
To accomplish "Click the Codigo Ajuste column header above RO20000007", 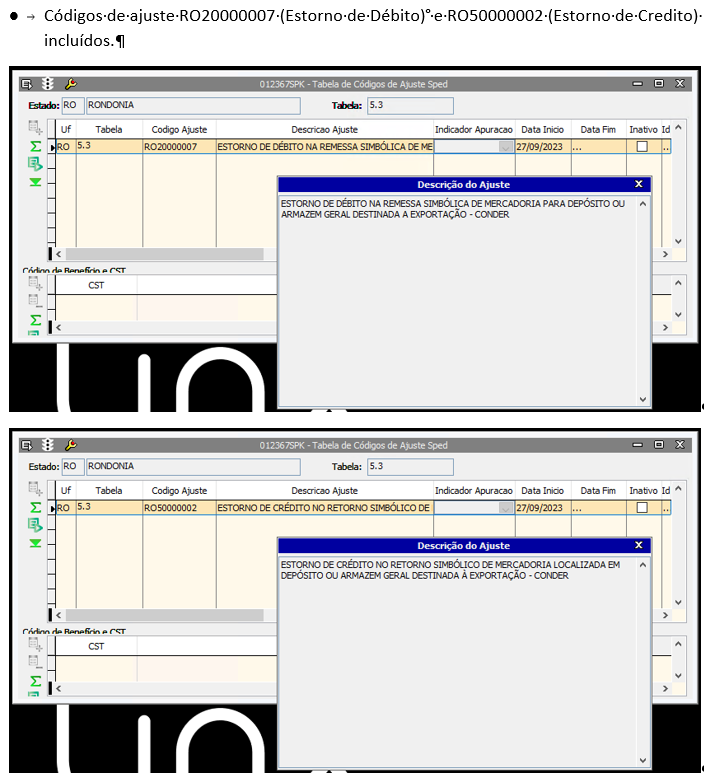I will [x=179, y=129].
